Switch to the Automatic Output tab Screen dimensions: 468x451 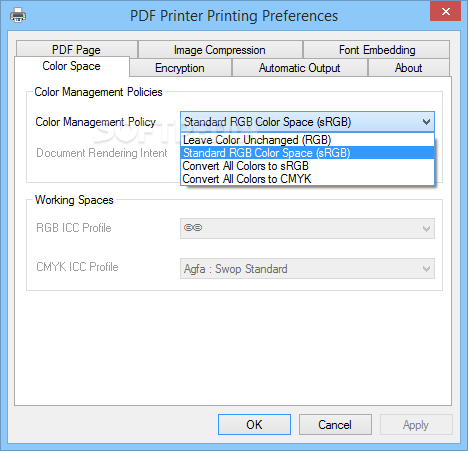point(299,68)
